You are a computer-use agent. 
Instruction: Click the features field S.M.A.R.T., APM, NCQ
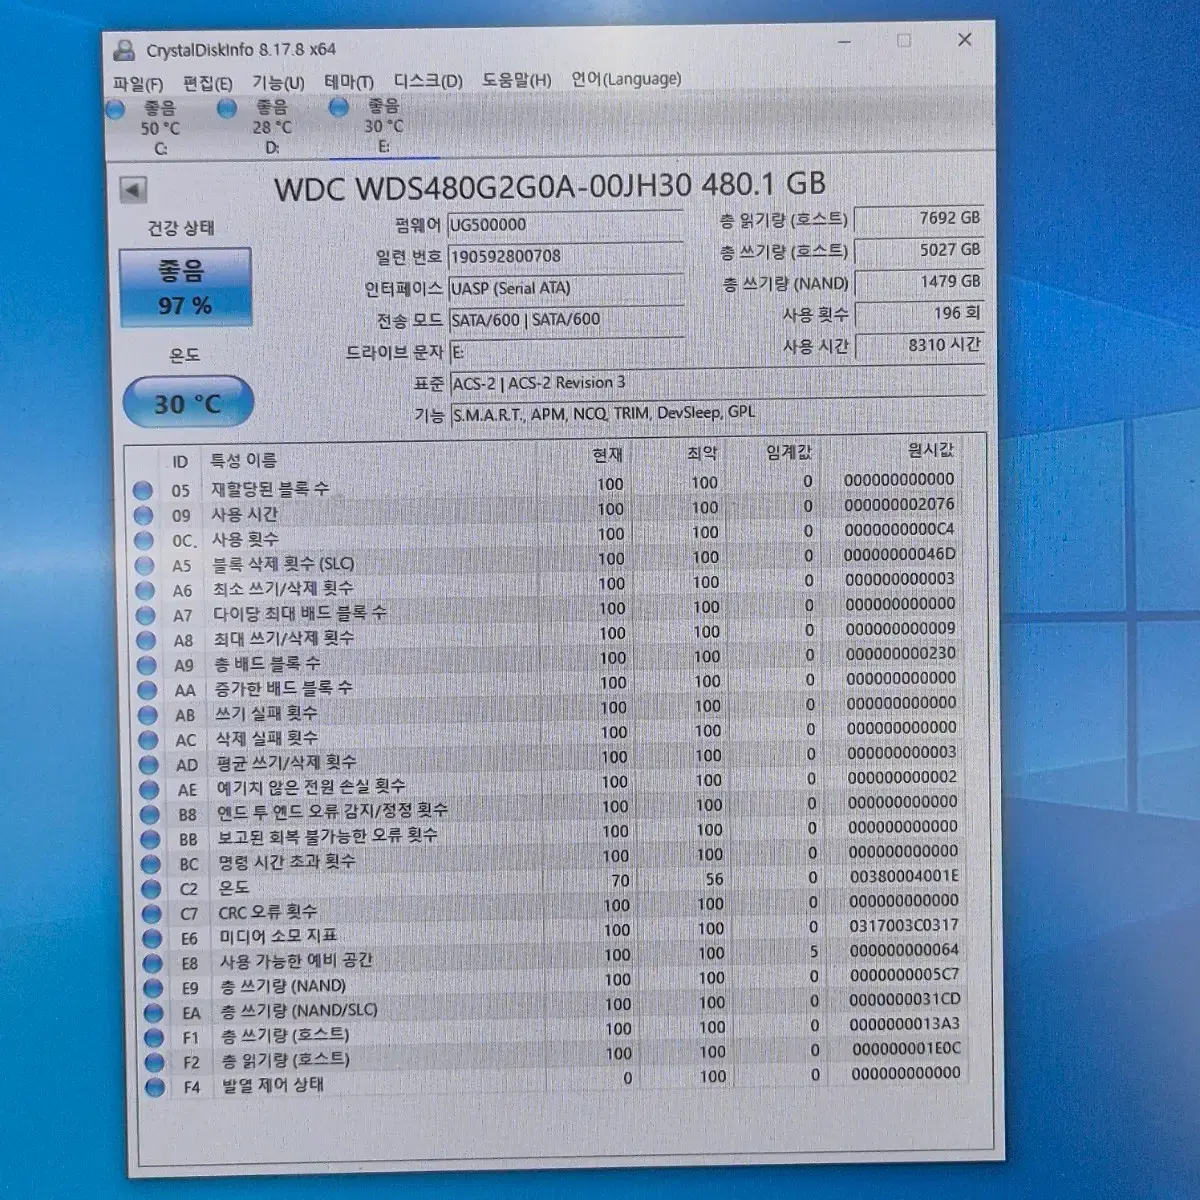tap(717, 413)
